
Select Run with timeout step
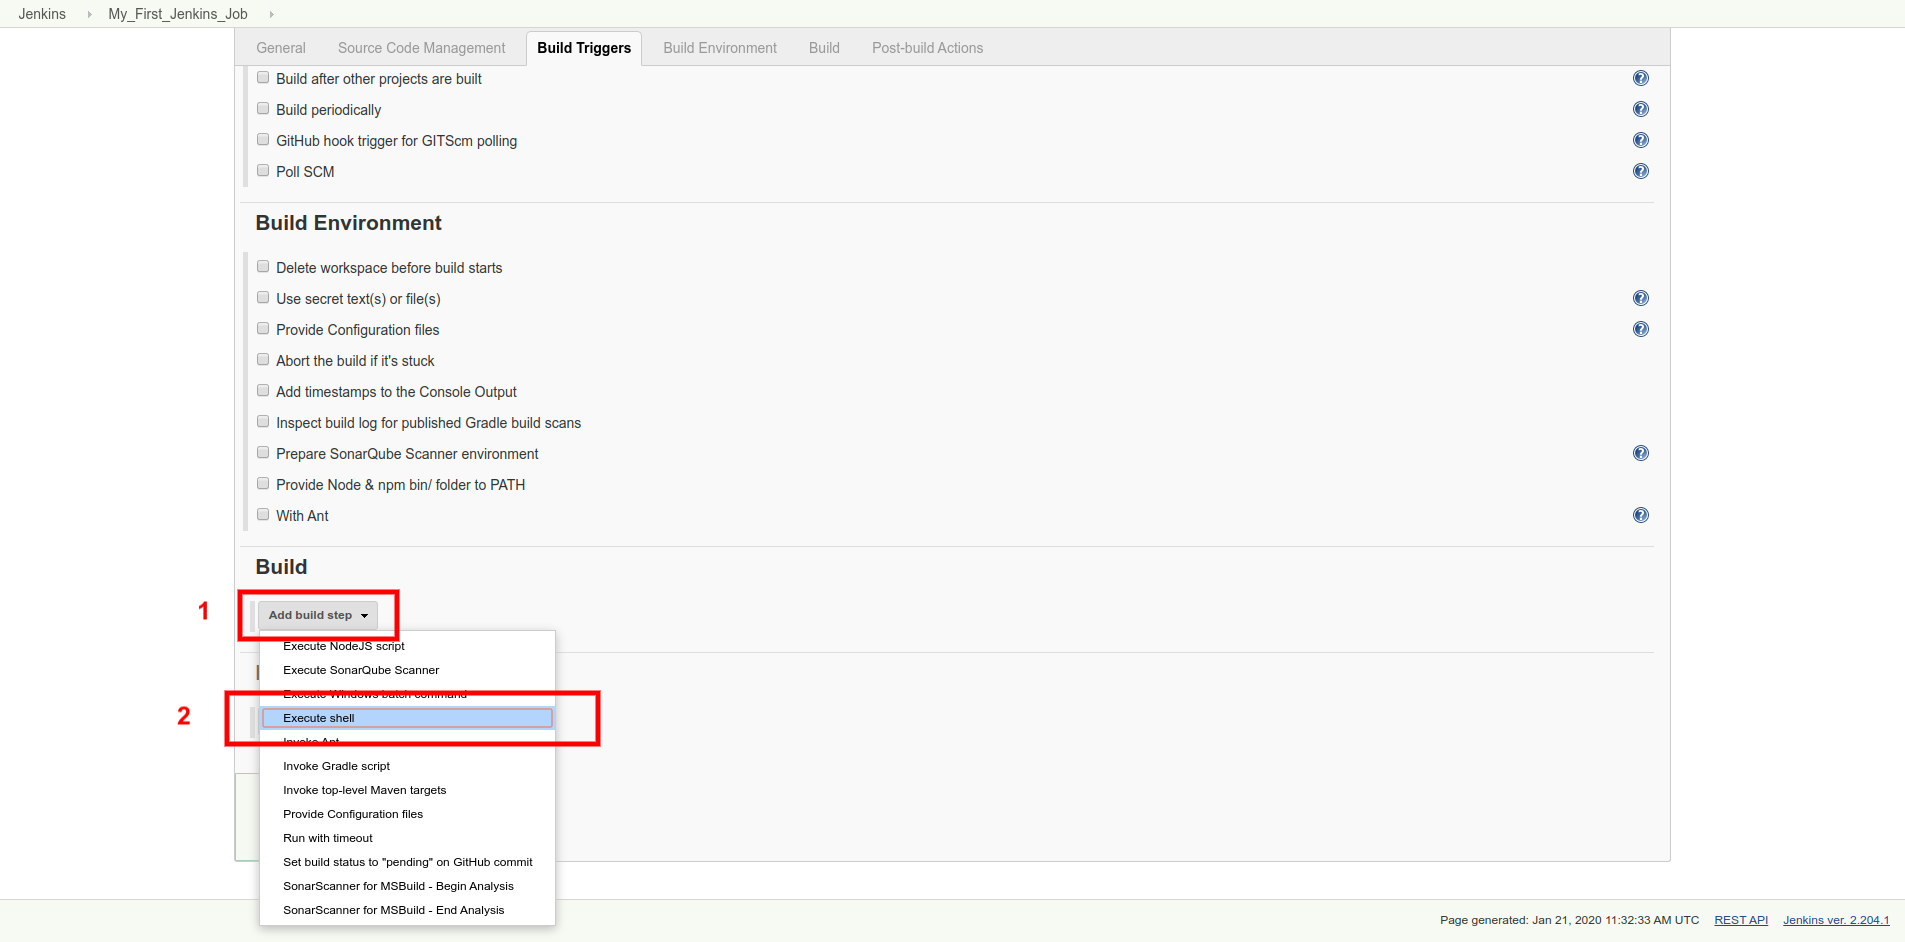coord(407,838)
